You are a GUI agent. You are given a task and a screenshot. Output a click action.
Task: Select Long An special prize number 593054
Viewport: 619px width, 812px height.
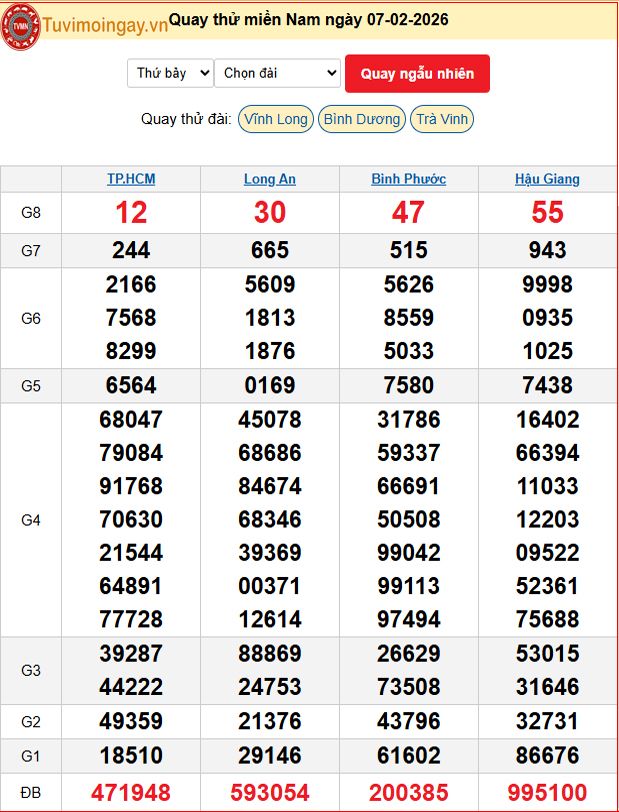pyautogui.click(x=270, y=792)
